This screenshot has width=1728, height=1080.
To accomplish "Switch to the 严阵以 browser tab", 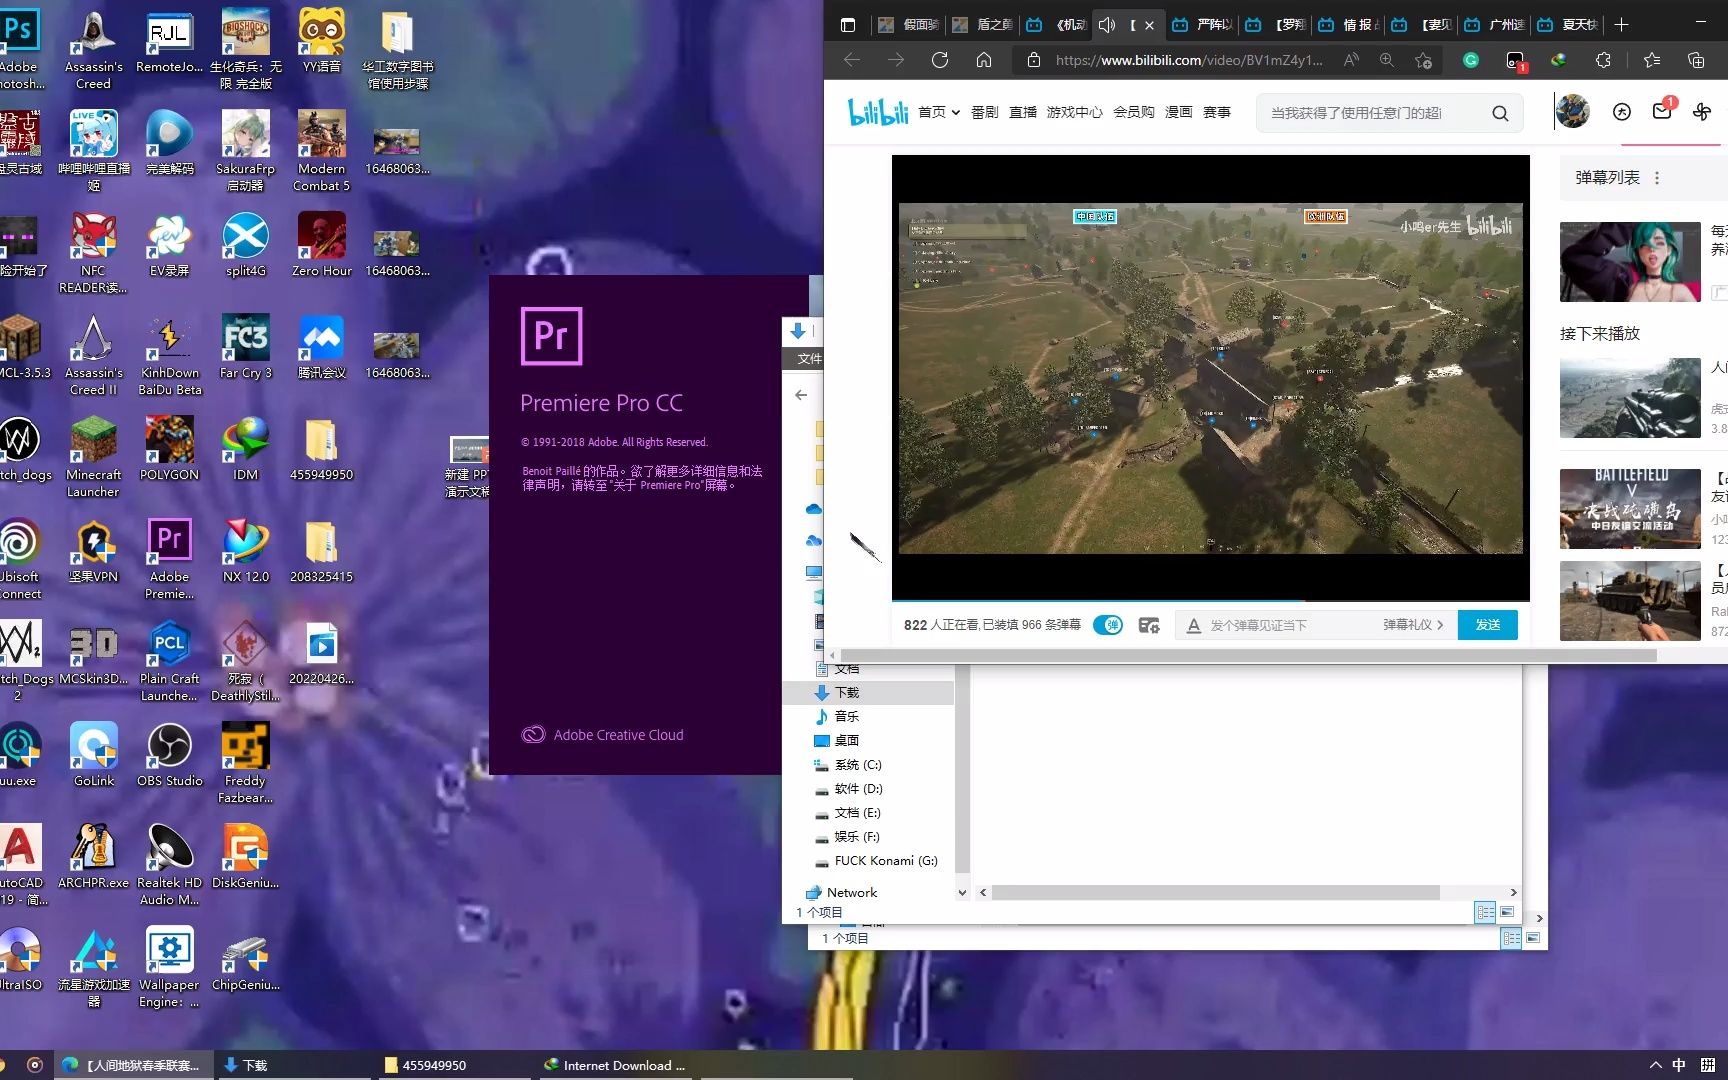I will (1203, 25).
